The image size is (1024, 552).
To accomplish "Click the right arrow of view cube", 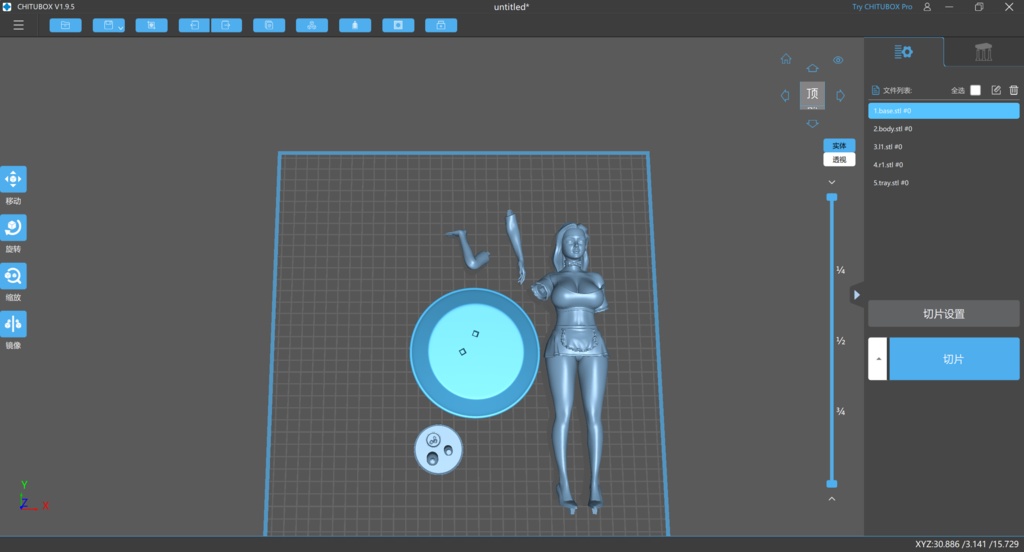I will click(840, 95).
